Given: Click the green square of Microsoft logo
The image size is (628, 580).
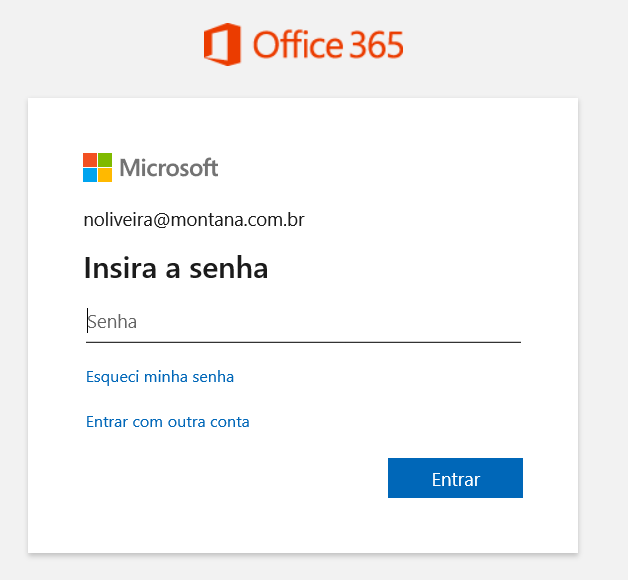Looking at the screenshot, I should (105, 160).
